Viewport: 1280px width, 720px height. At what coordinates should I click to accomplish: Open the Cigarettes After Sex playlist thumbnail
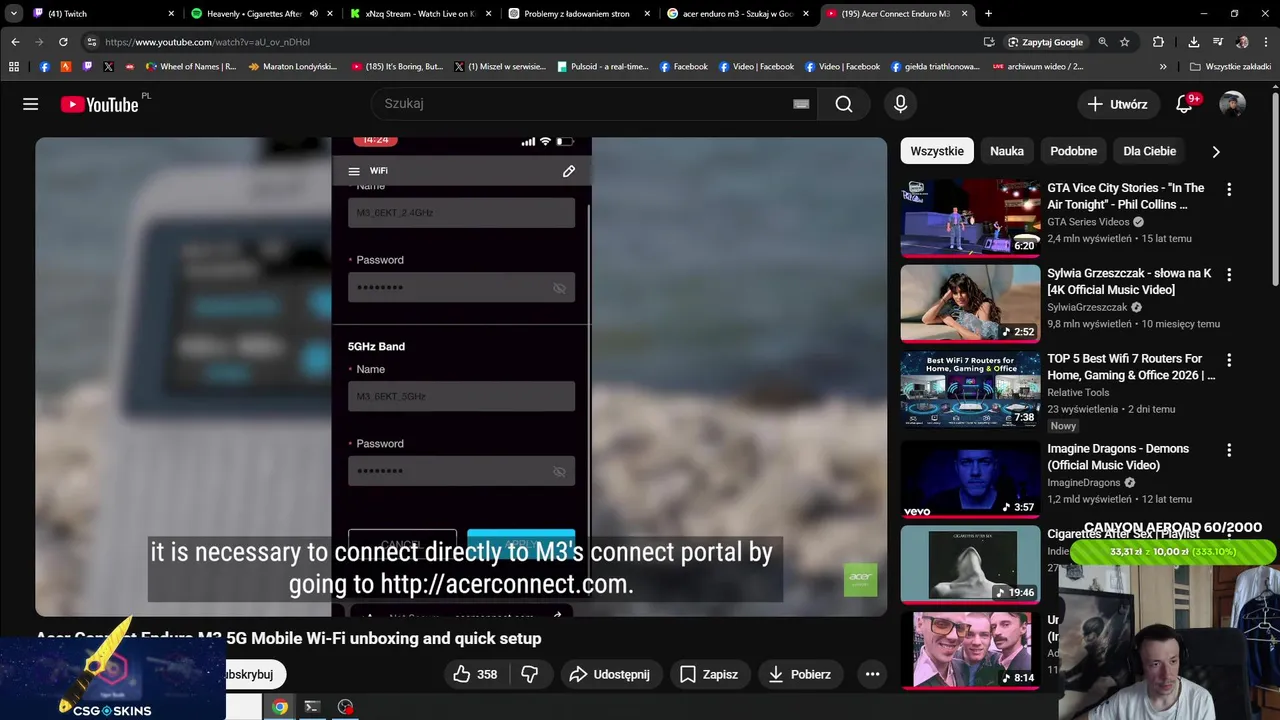coord(970,565)
